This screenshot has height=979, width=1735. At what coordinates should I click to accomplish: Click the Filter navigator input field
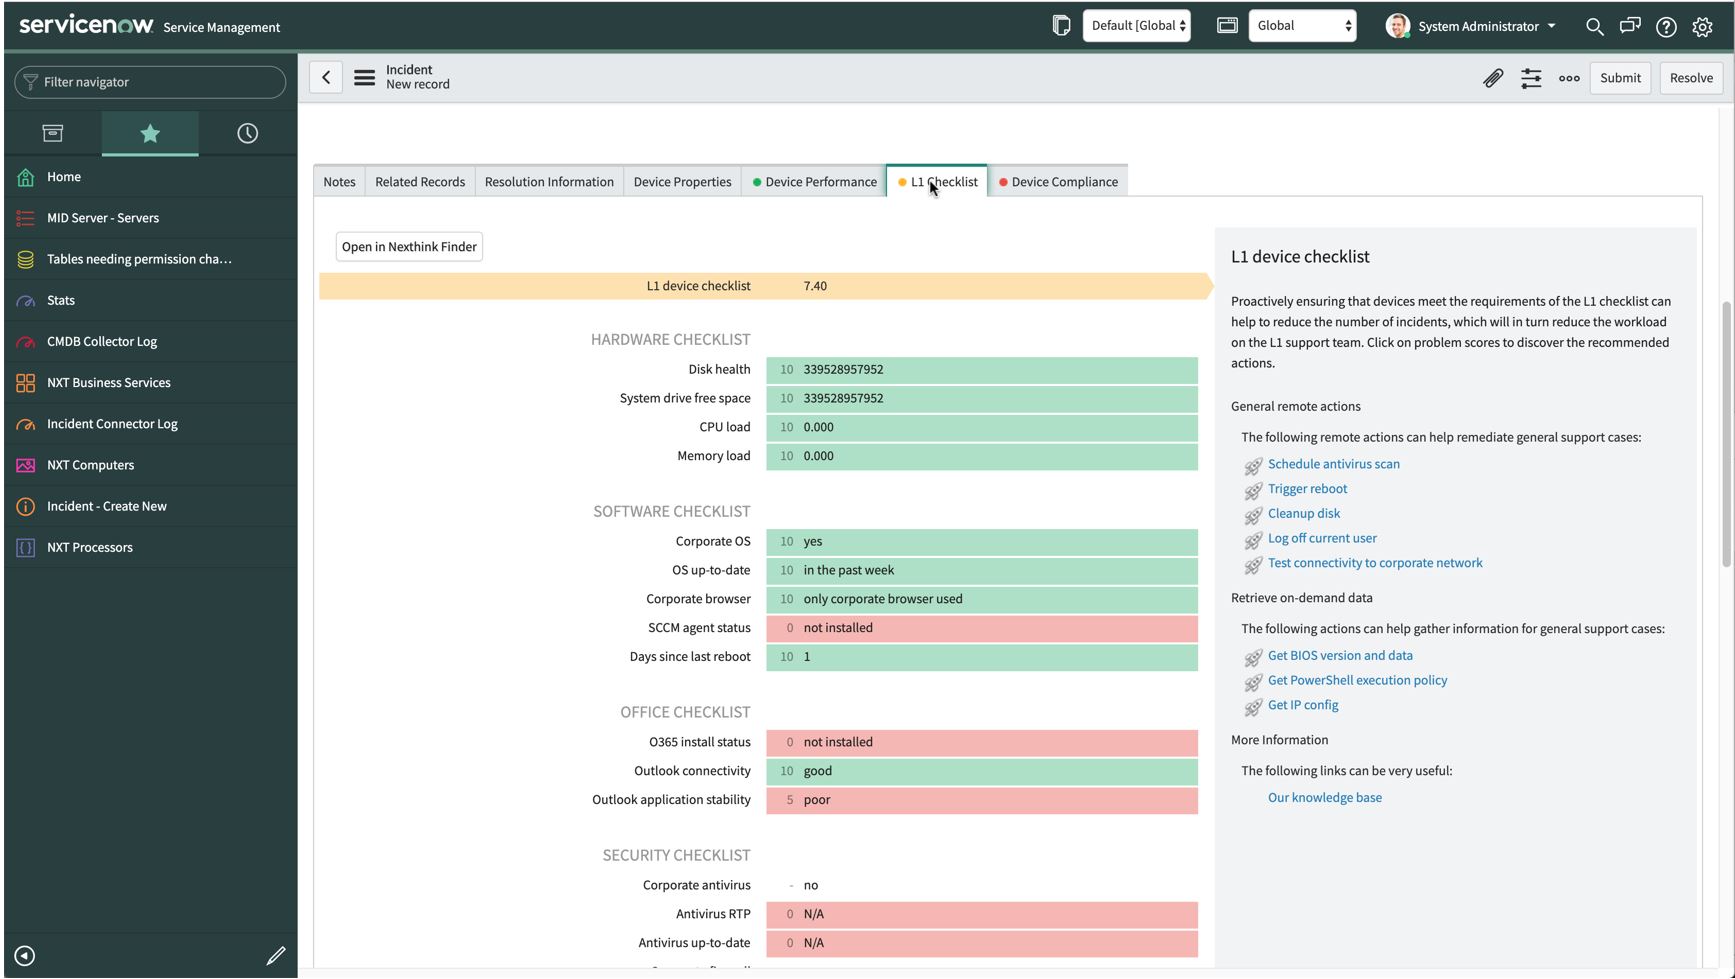150,82
